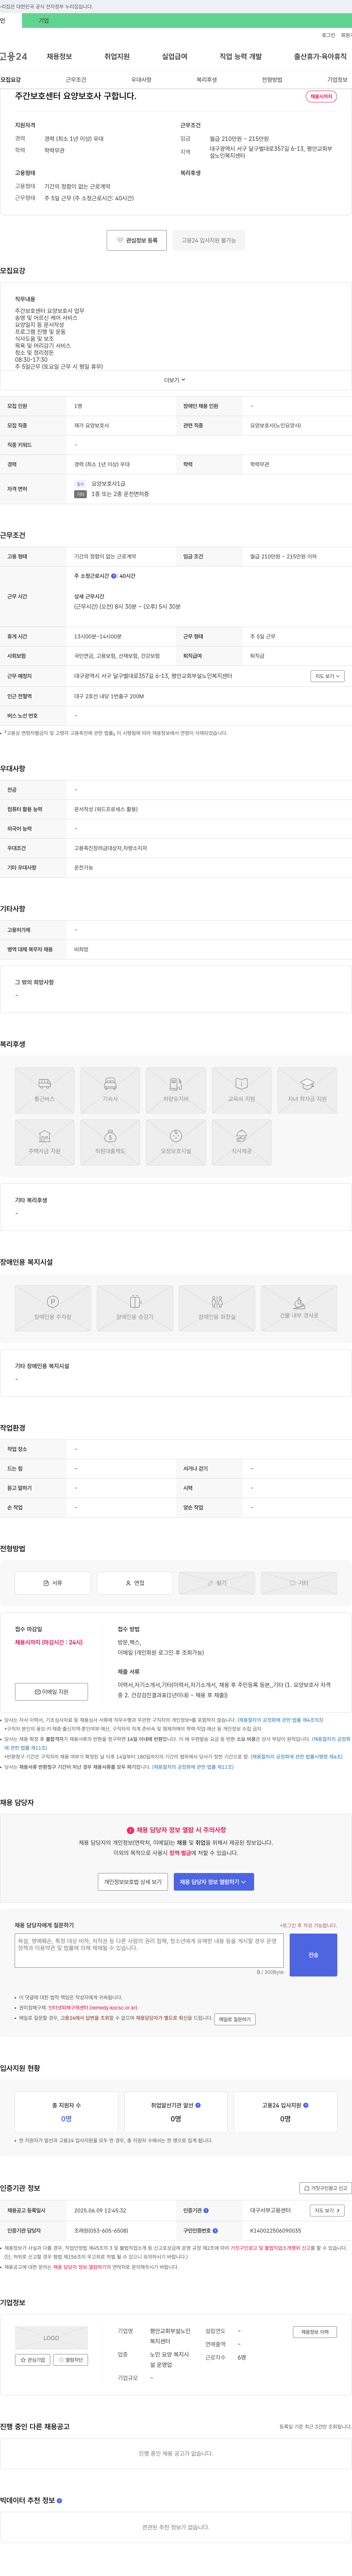
Task: Click the 장애인용 화장실 icon
Action: pyautogui.click(x=217, y=1308)
